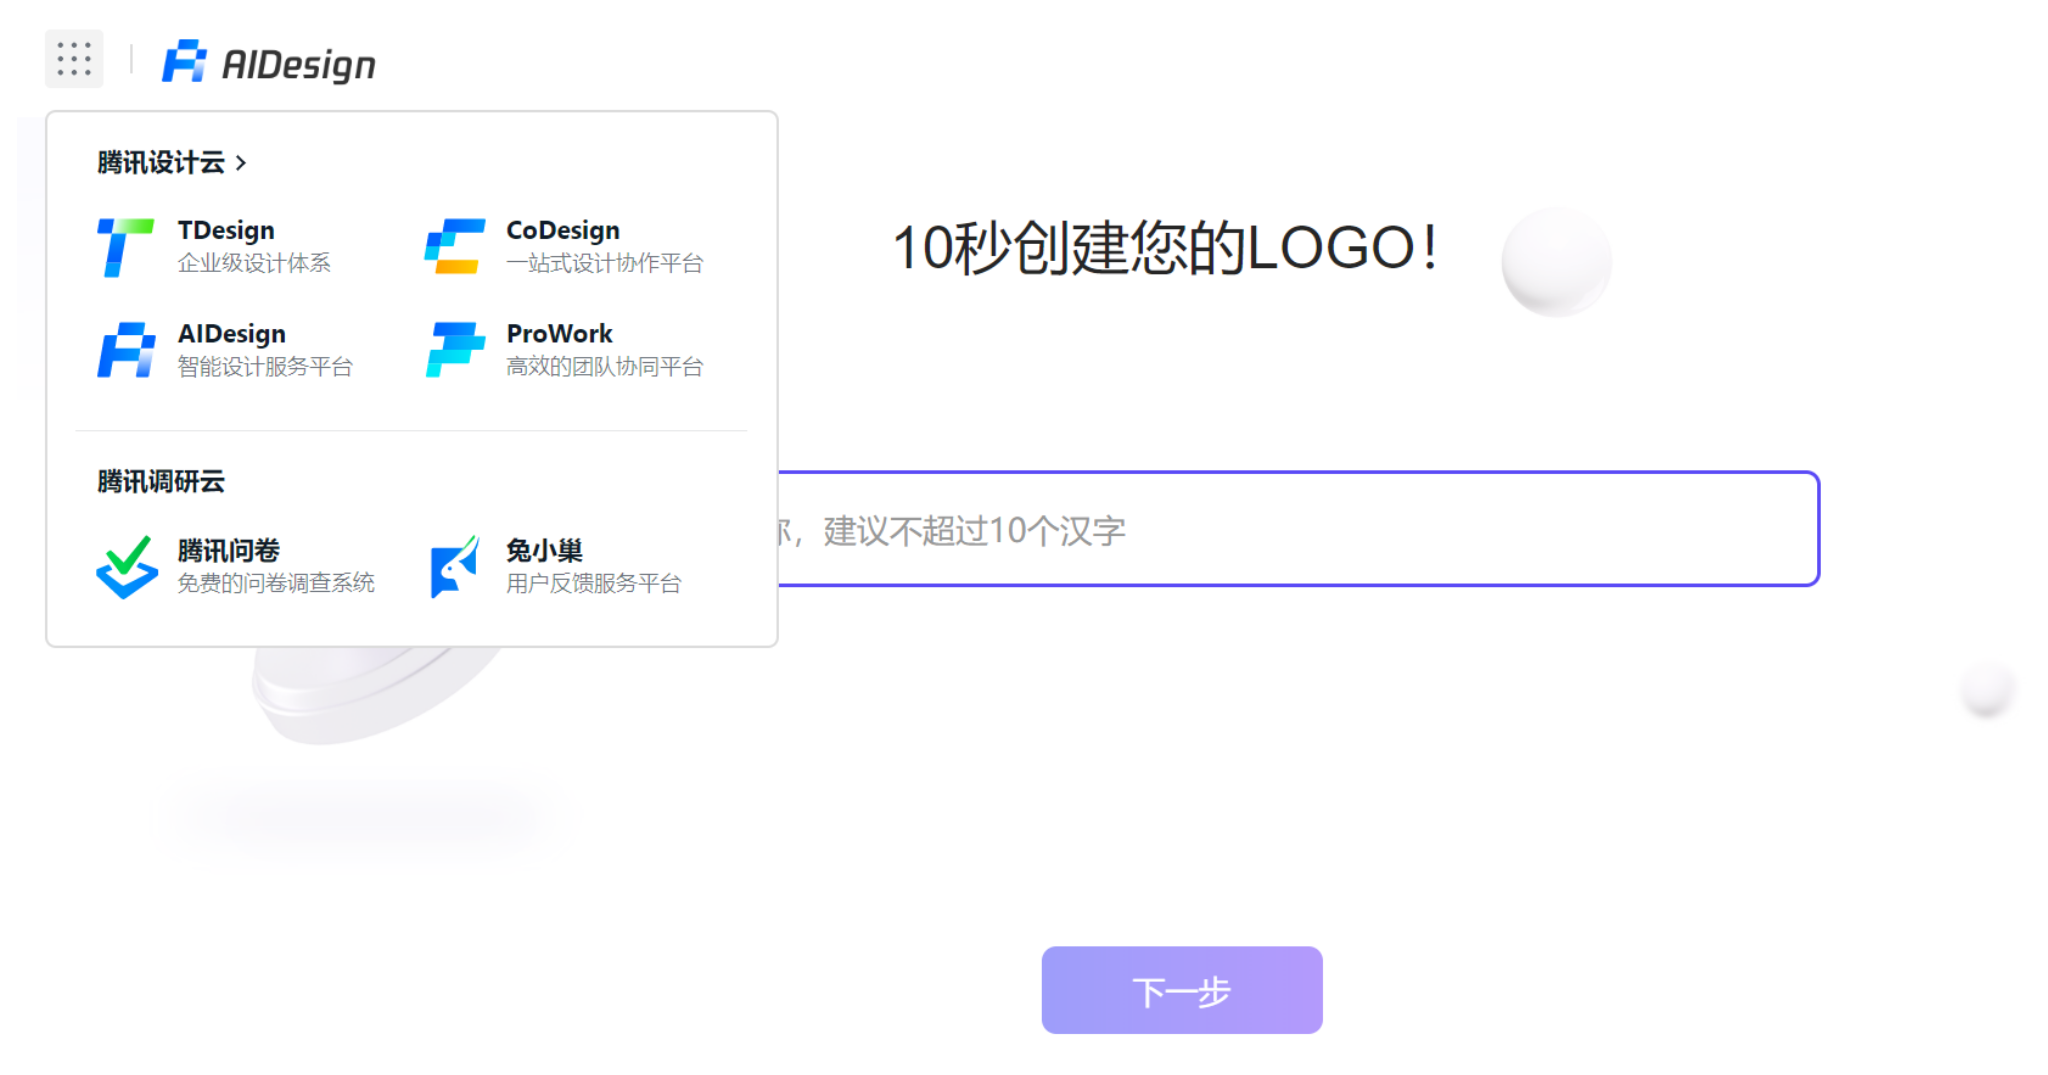Open the 腾讯设计云 heading link
2048x1075 pixels.
(x=160, y=163)
